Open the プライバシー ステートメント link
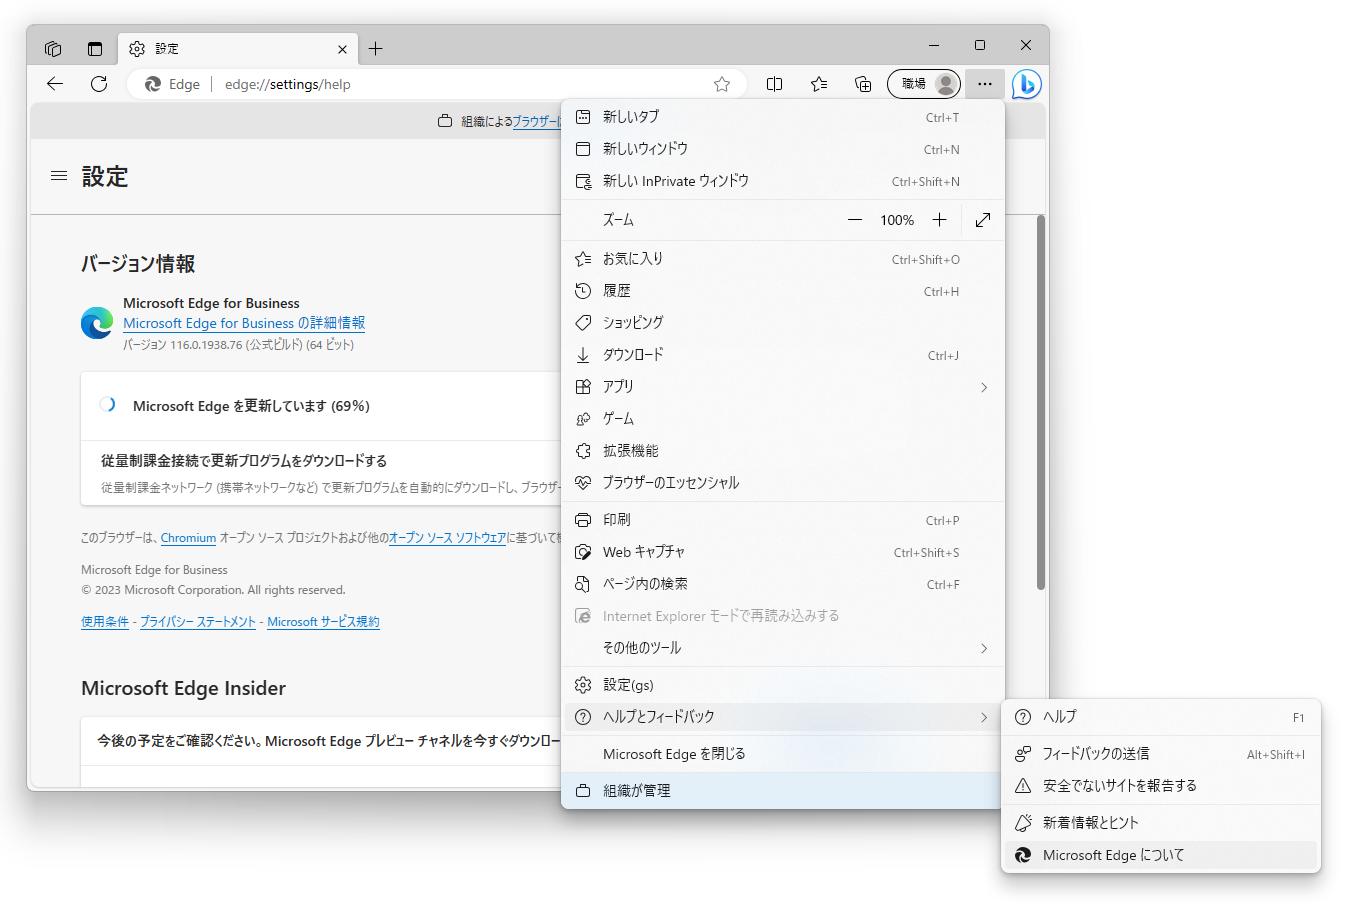 pos(199,621)
